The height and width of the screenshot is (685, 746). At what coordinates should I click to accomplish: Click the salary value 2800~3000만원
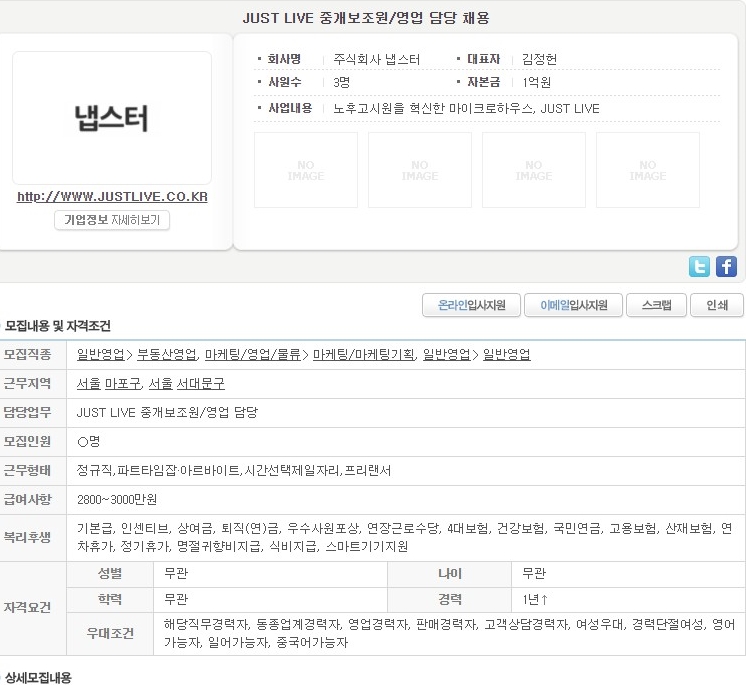tap(117, 499)
